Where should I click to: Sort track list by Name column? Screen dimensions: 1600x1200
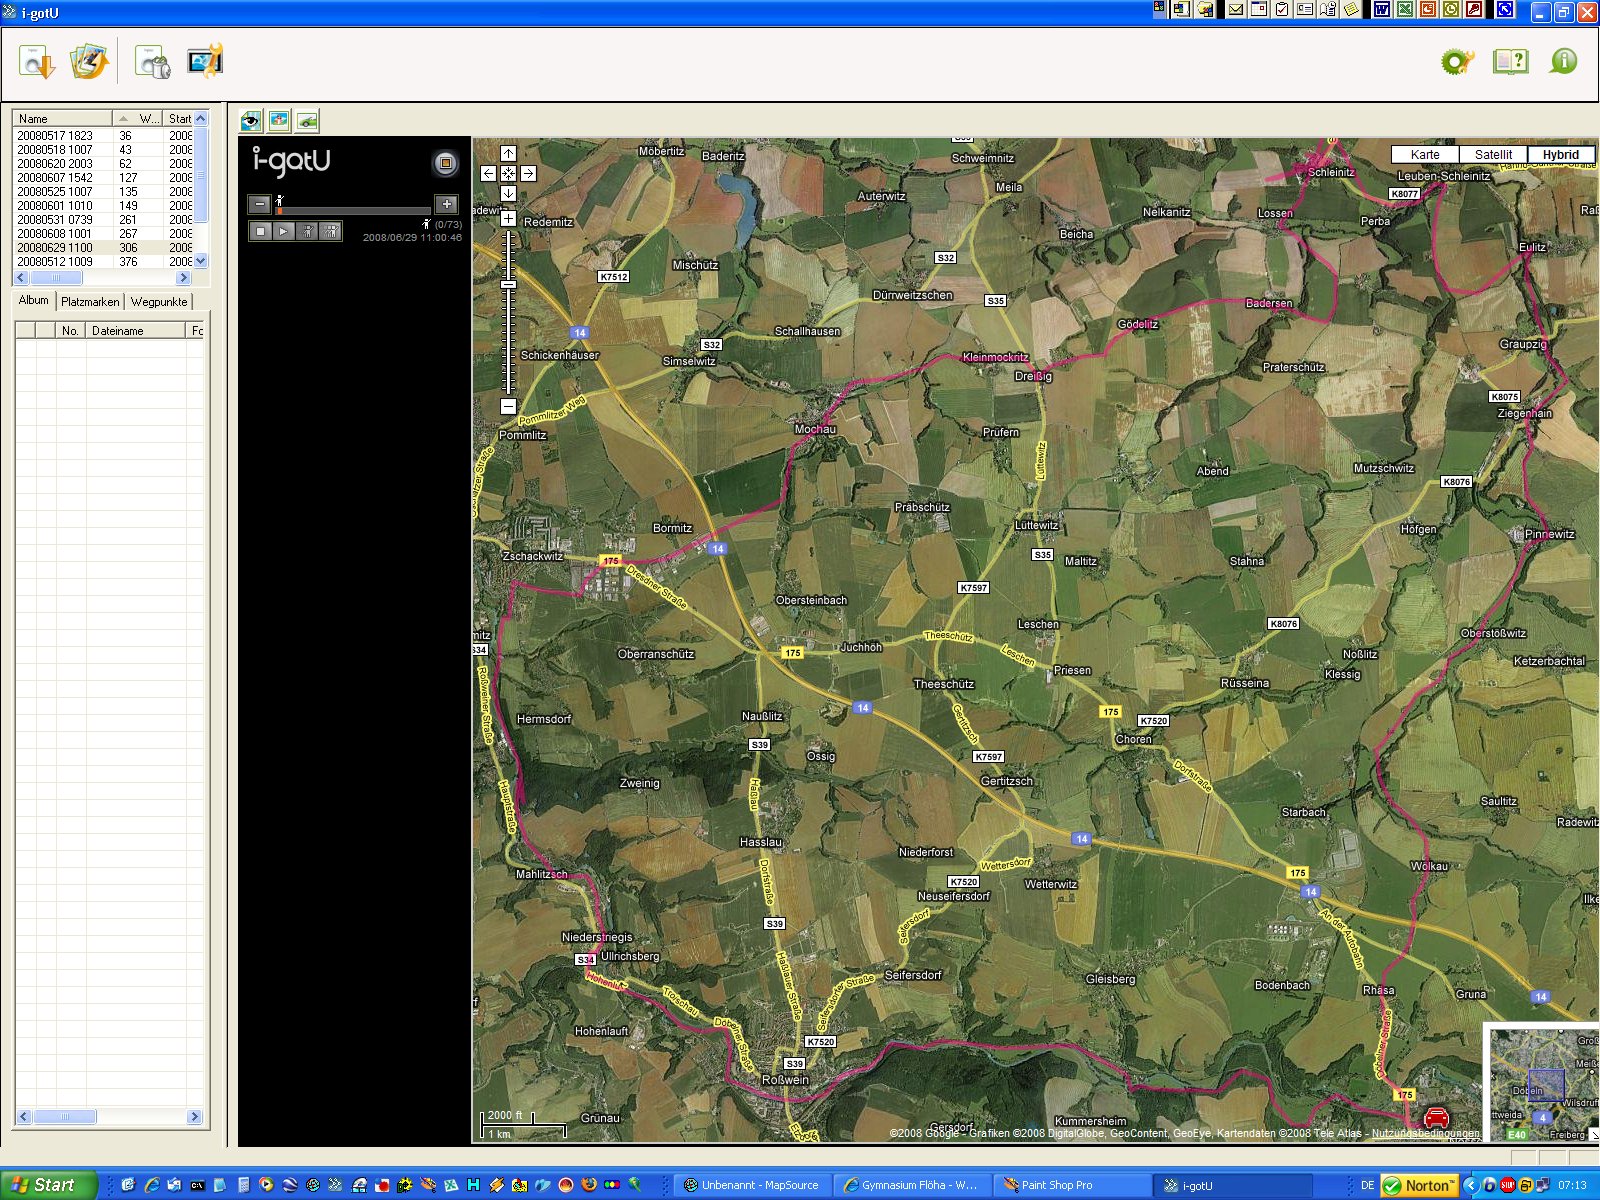[x=62, y=118]
